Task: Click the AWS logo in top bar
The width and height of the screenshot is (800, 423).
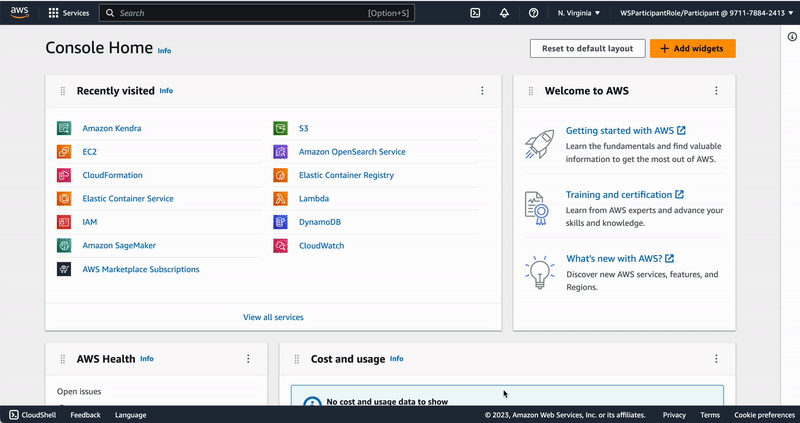Action: 19,13
